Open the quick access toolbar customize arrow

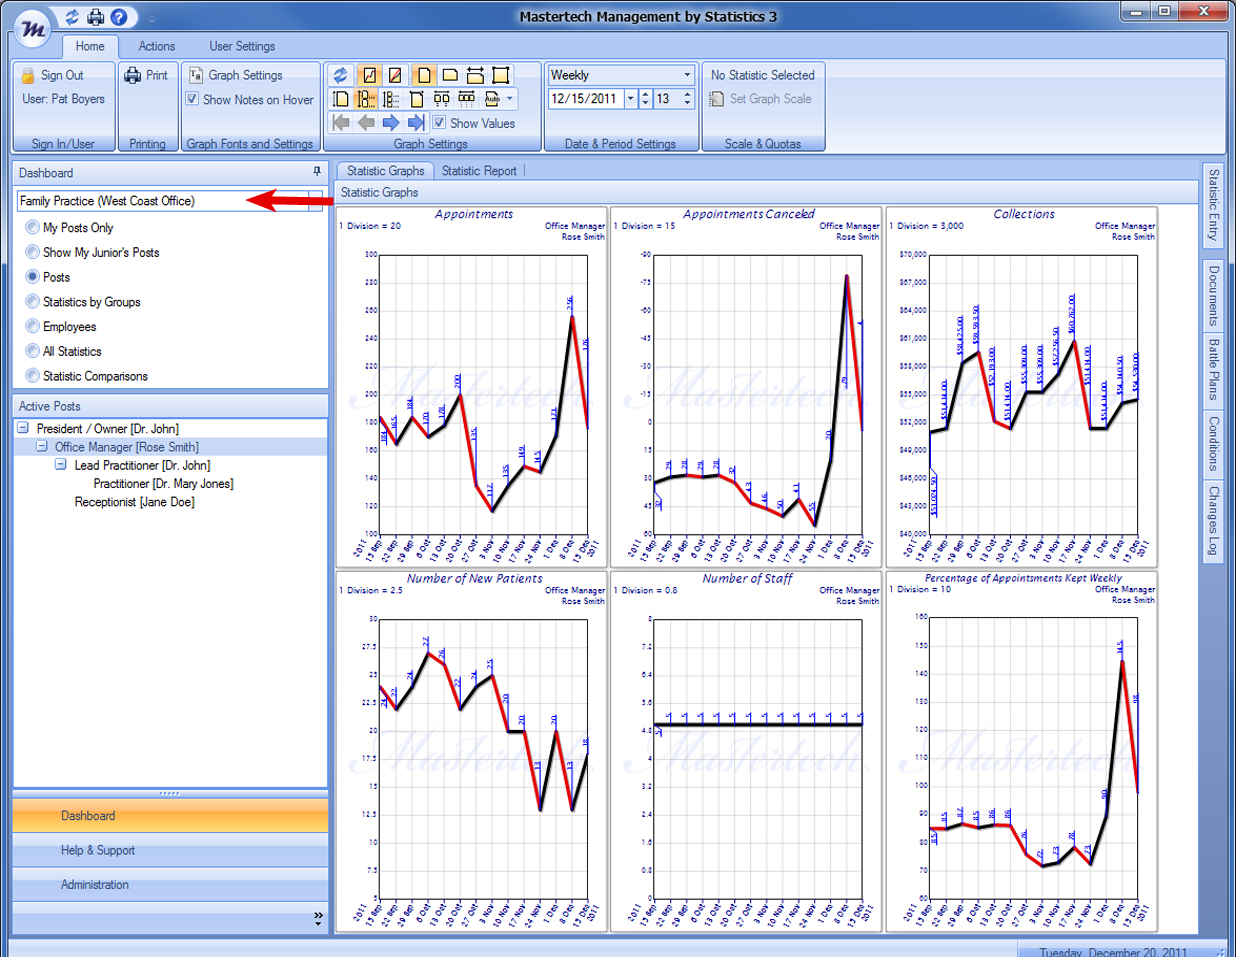click(152, 19)
